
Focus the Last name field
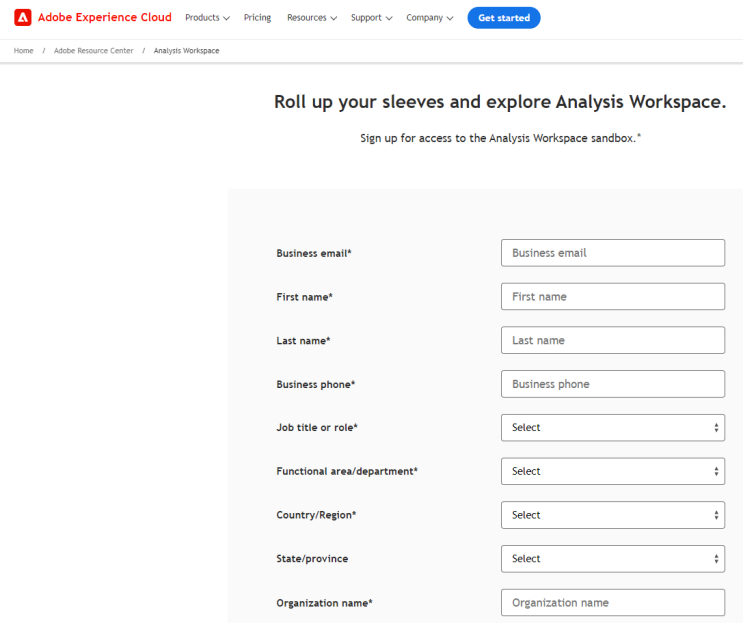click(x=613, y=340)
